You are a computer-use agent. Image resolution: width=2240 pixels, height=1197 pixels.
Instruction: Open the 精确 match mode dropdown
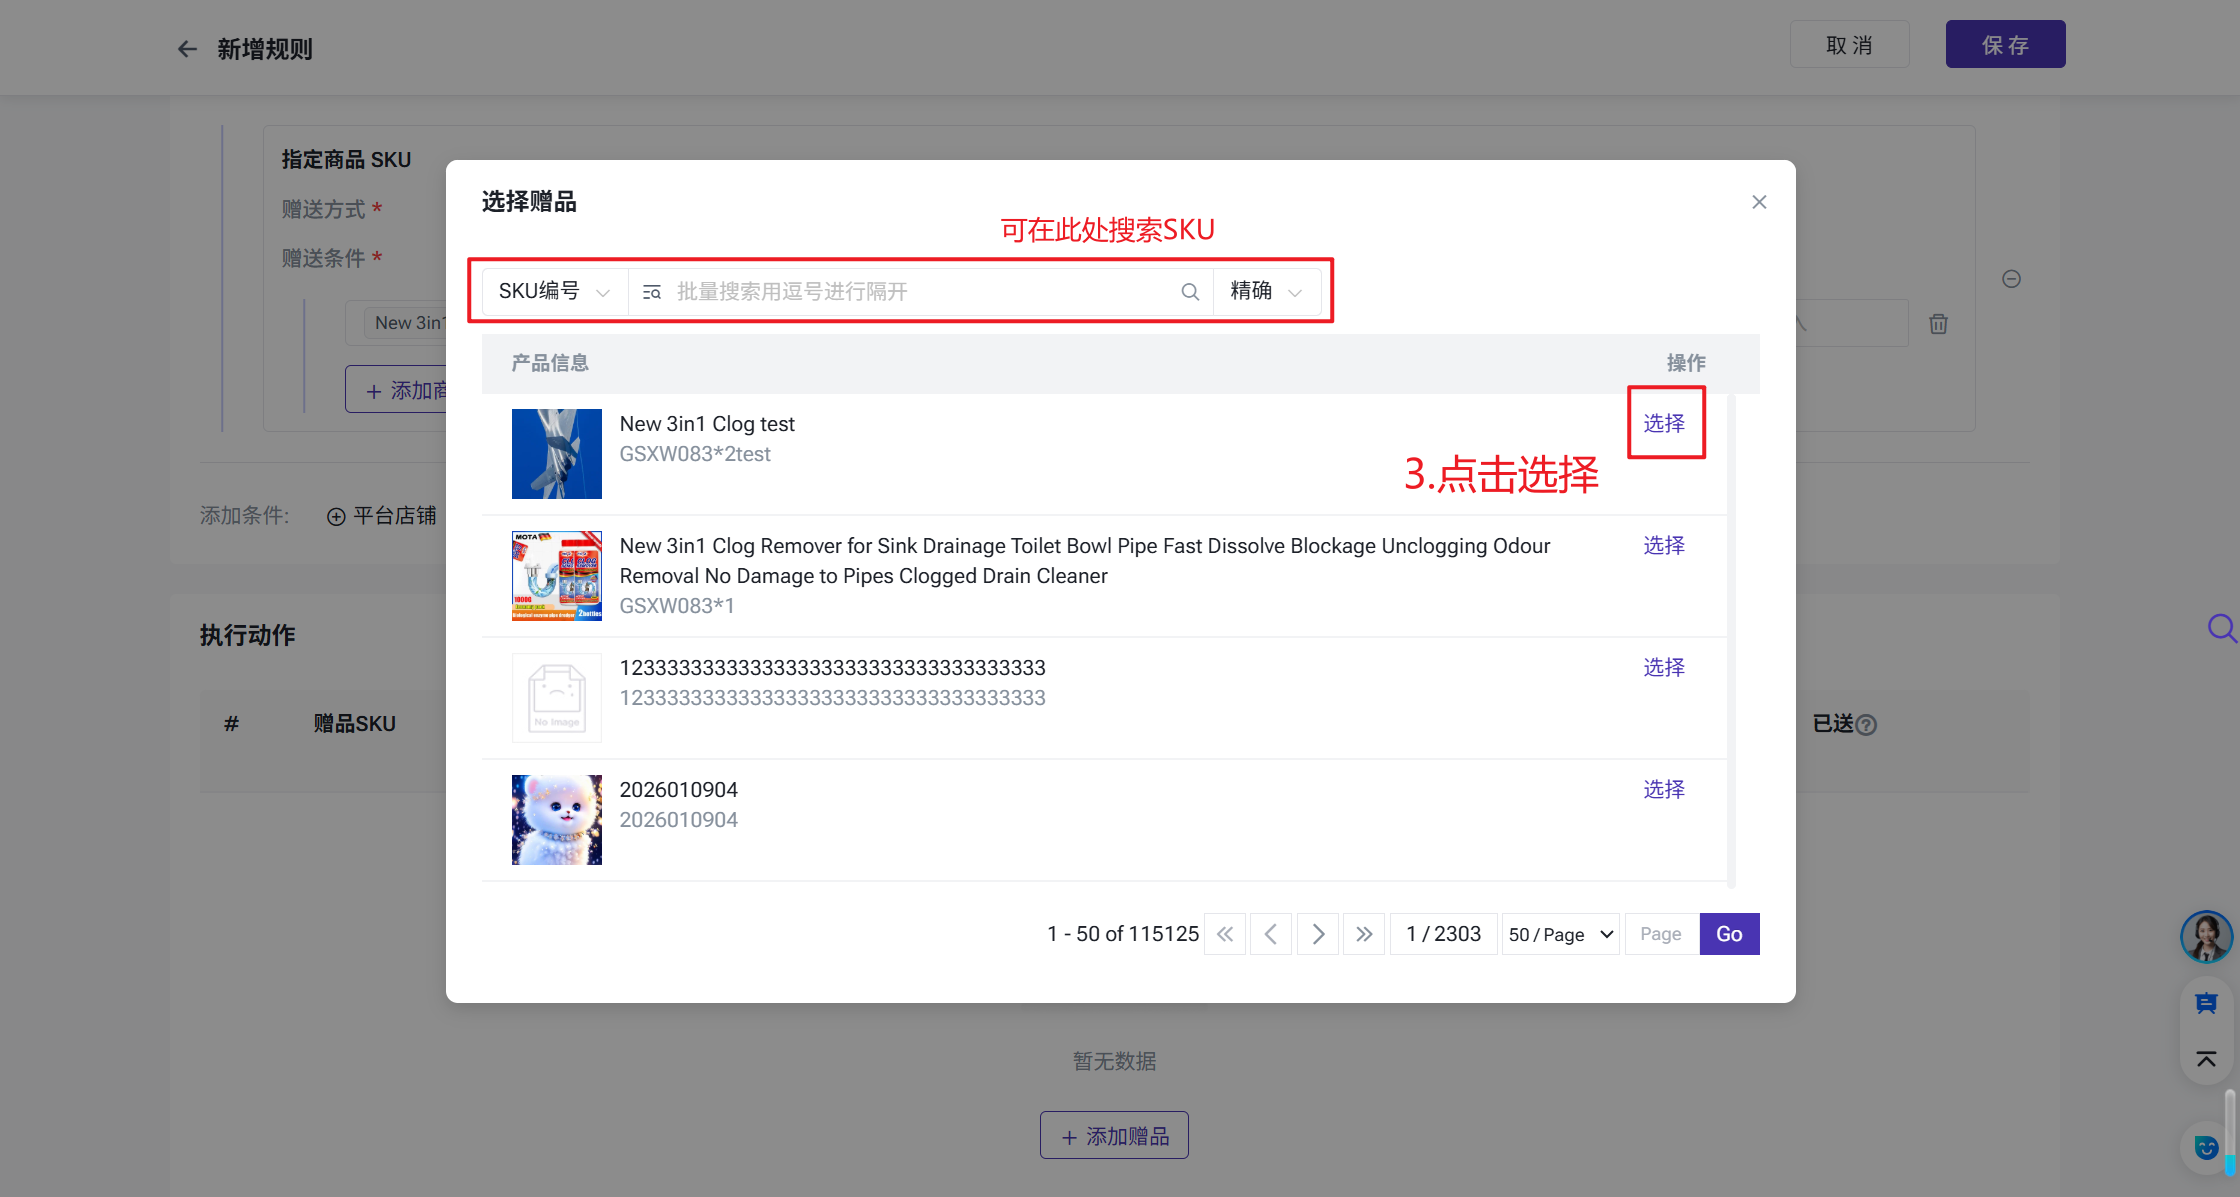pos(1266,292)
